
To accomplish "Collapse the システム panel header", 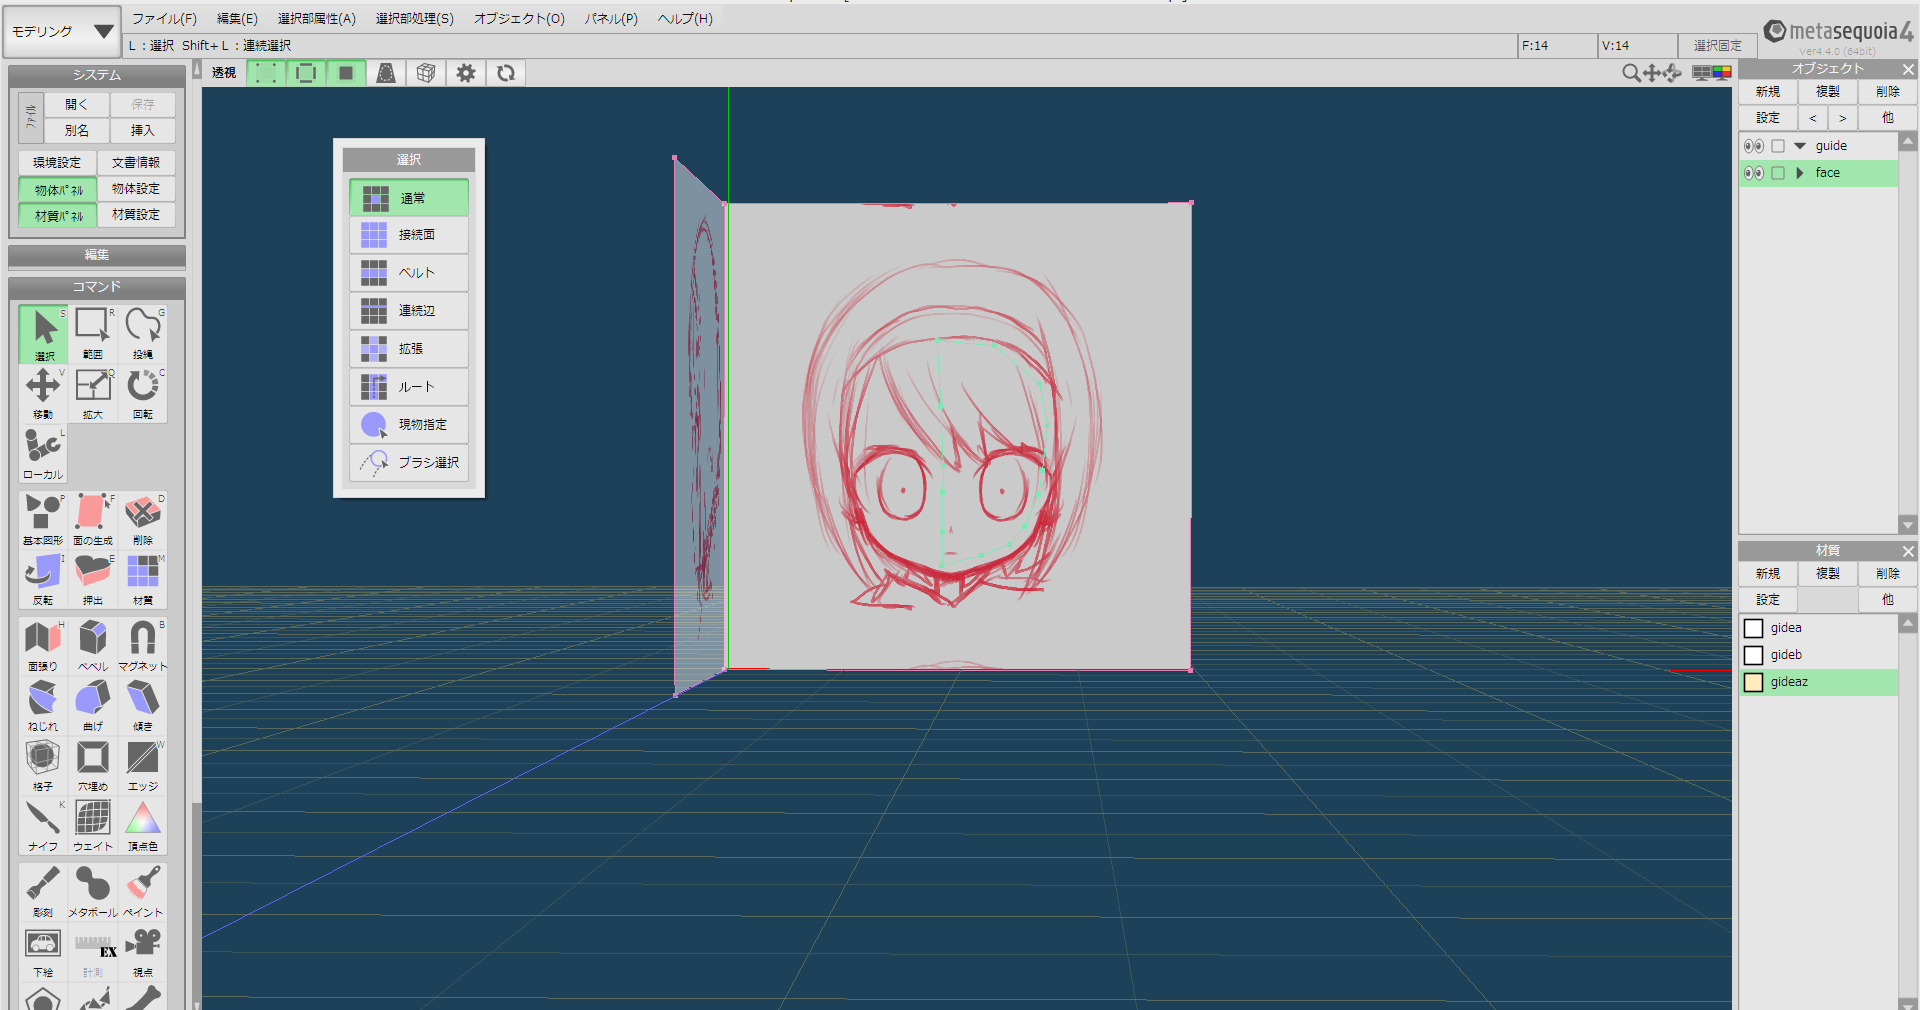I will [x=97, y=75].
